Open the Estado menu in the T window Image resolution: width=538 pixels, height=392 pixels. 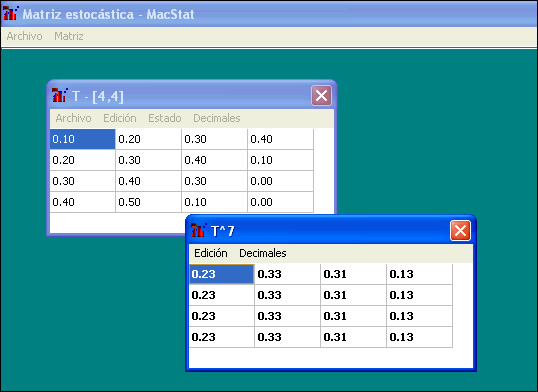[165, 118]
